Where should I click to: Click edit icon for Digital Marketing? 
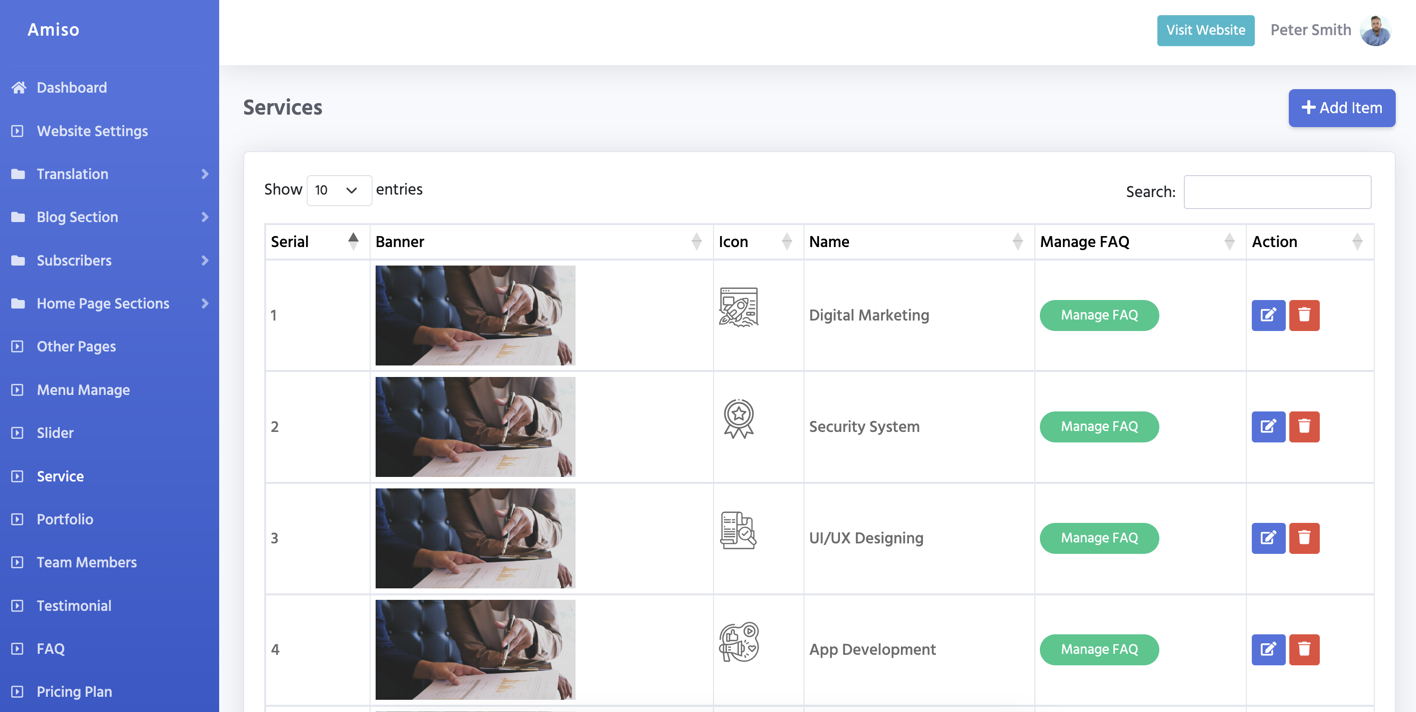[x=1268, y=315]
